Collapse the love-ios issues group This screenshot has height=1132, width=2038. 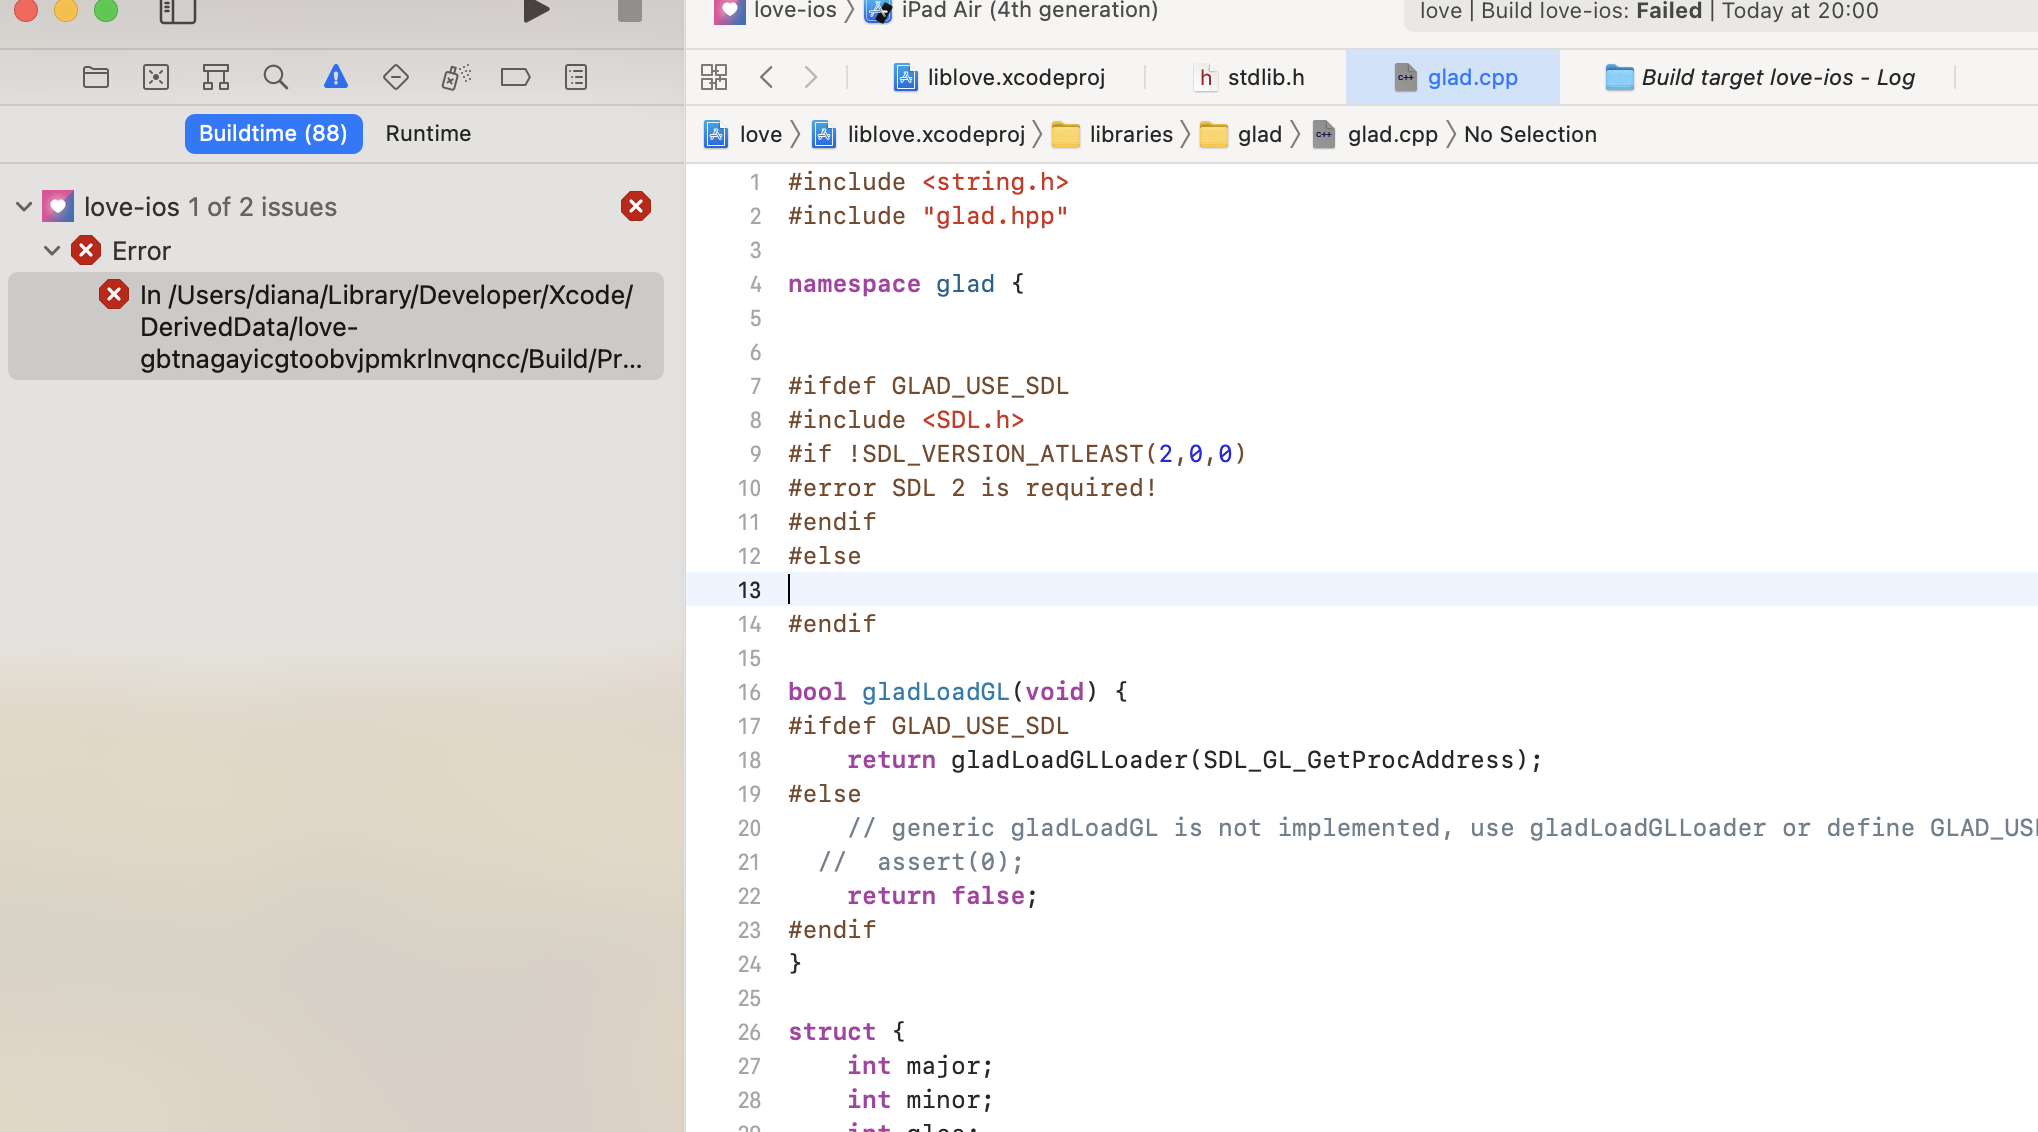(24, 207)
